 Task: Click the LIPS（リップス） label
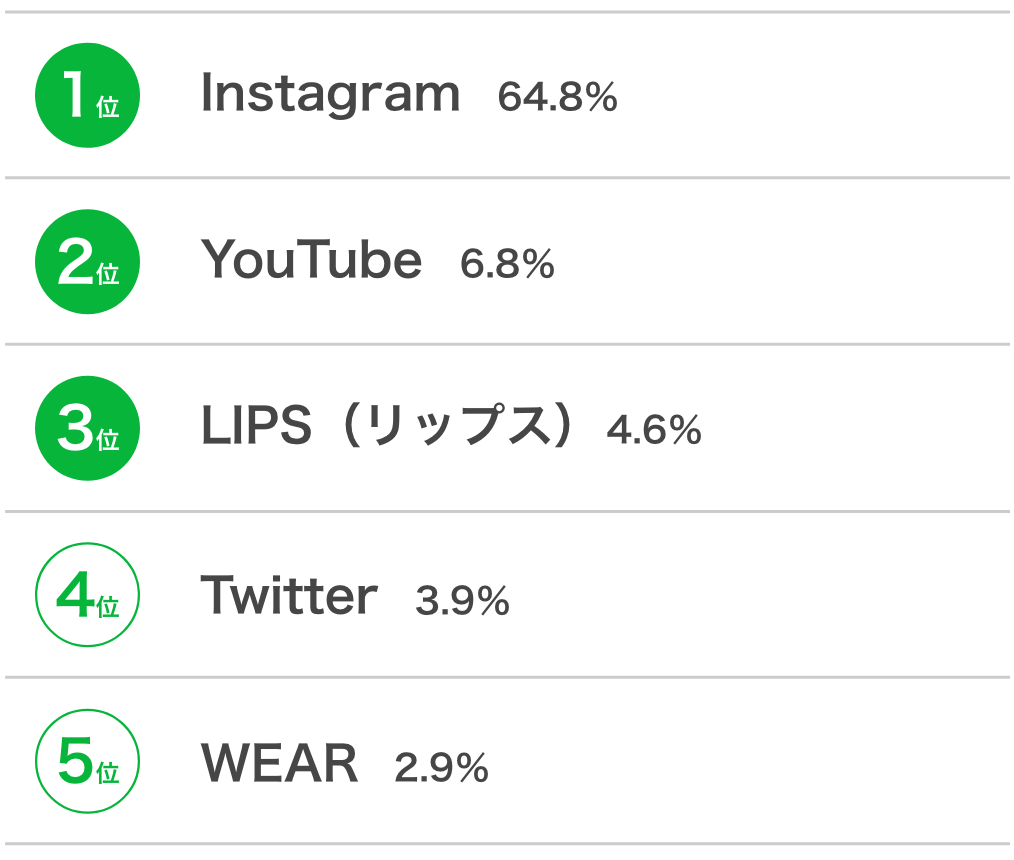pyautogui.click(x=387, y=425)
